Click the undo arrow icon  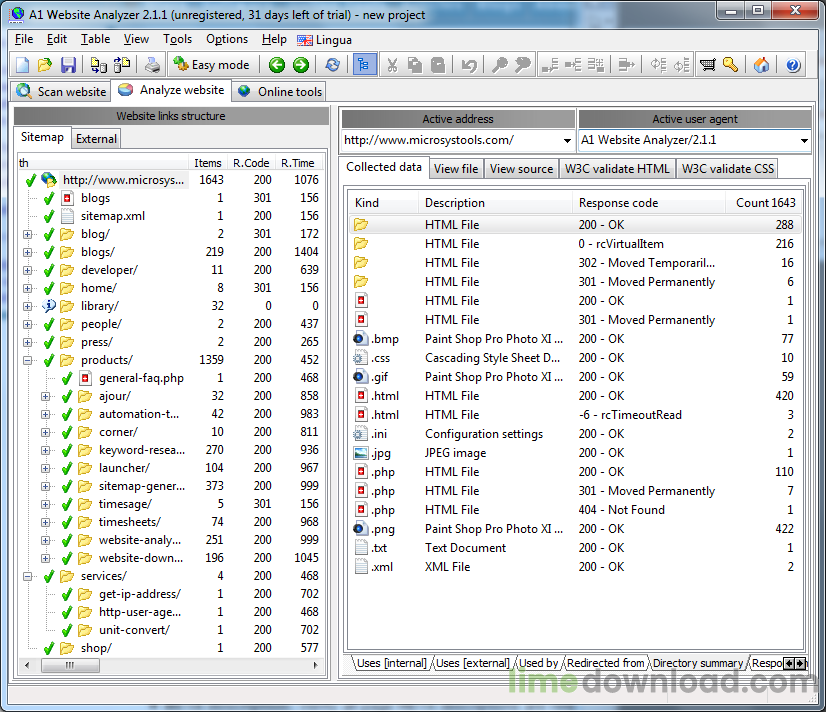click(469, 65)
